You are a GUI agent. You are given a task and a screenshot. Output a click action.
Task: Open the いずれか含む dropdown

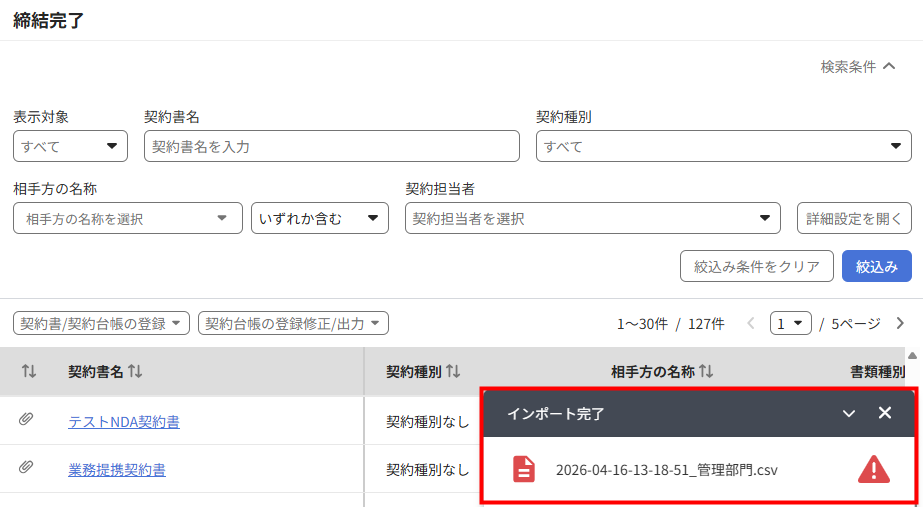pyautogui.click(x=320, y=218)
